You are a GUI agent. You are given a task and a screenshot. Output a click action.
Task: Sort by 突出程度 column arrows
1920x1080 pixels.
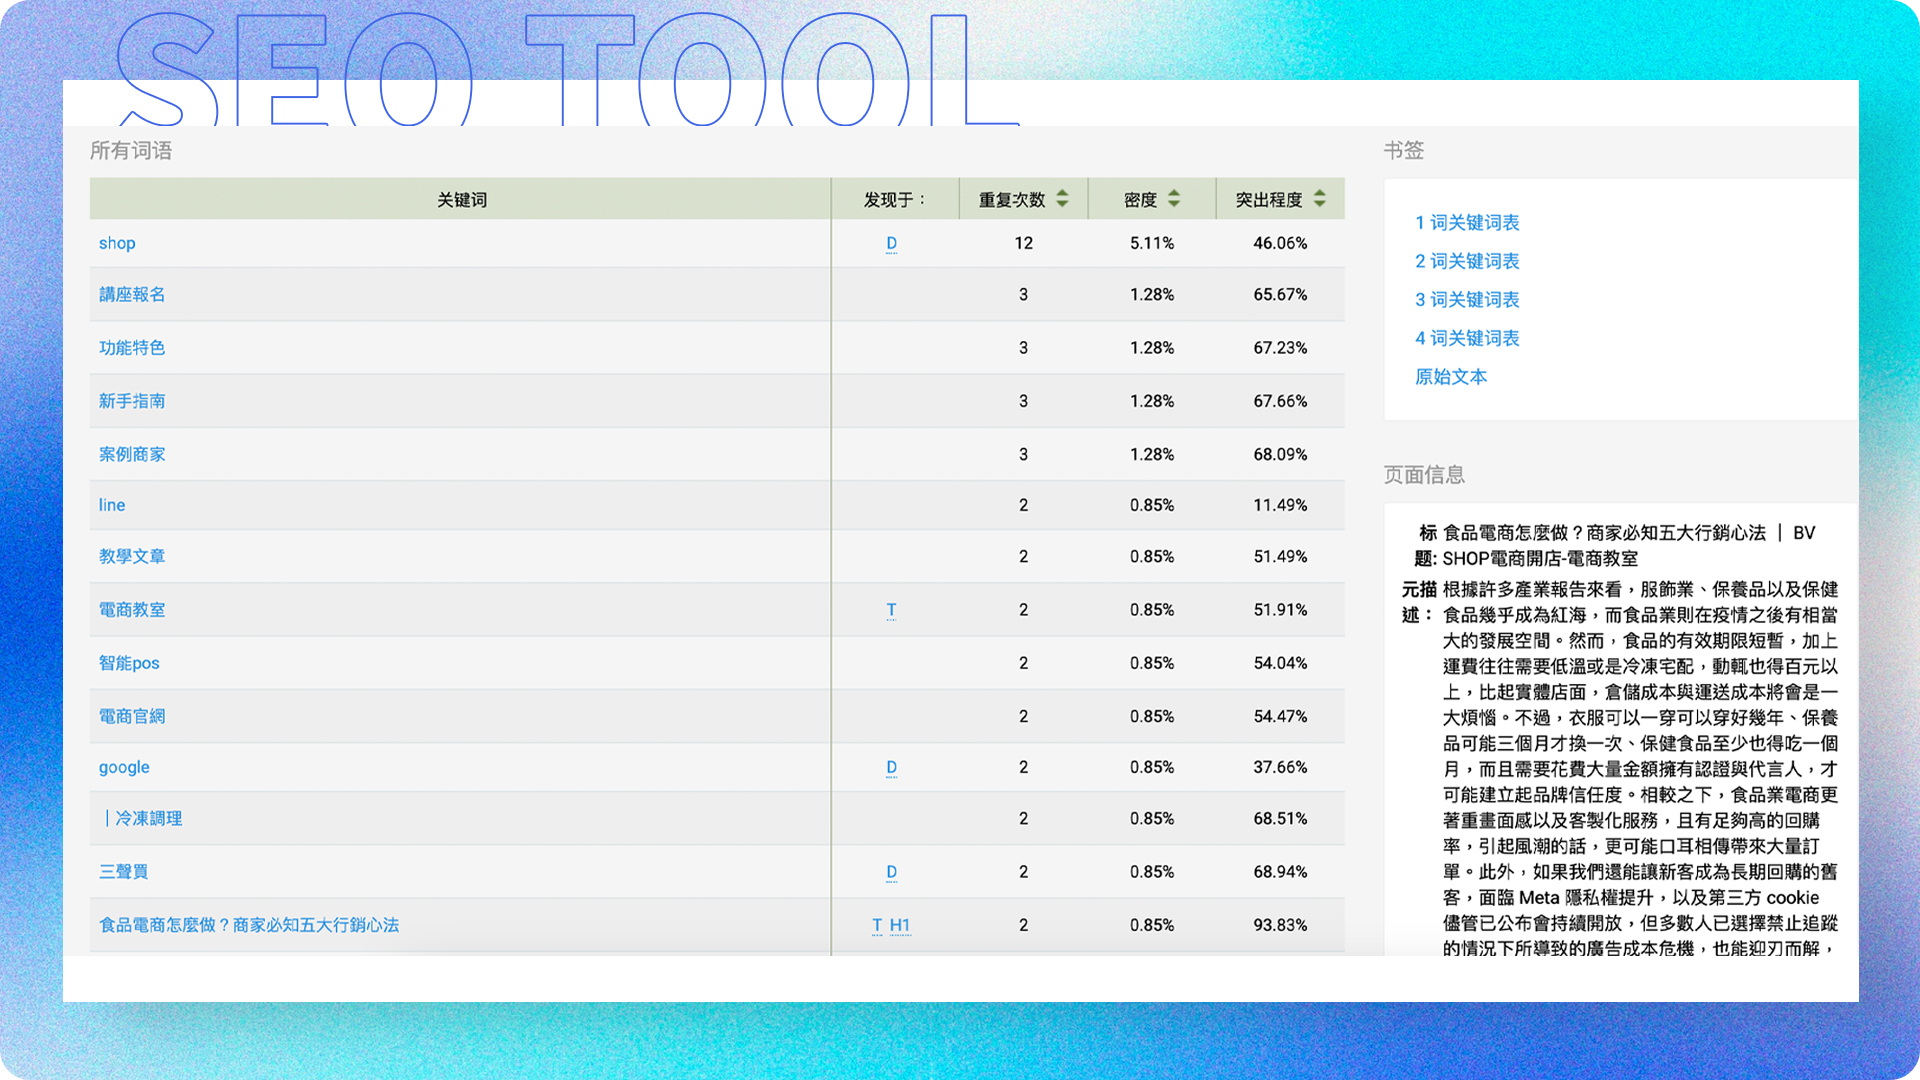(1320, 199)
